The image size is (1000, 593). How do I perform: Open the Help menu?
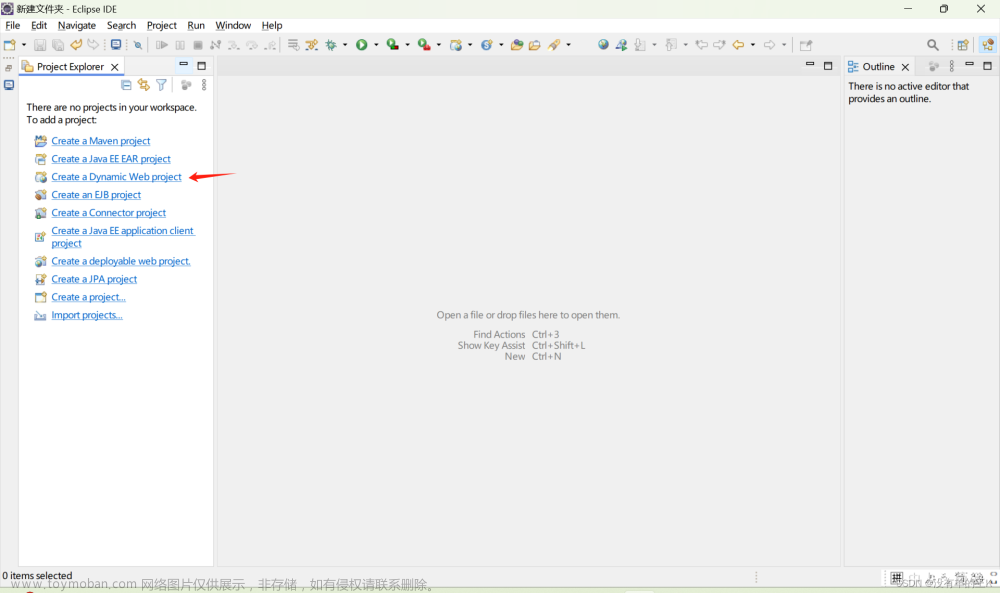[x=272, y=26]
